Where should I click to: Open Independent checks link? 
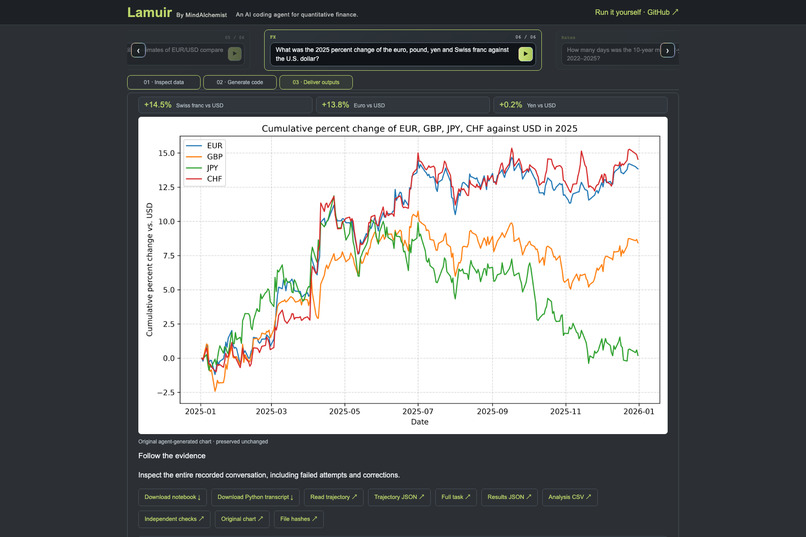(x=174, y=519)
